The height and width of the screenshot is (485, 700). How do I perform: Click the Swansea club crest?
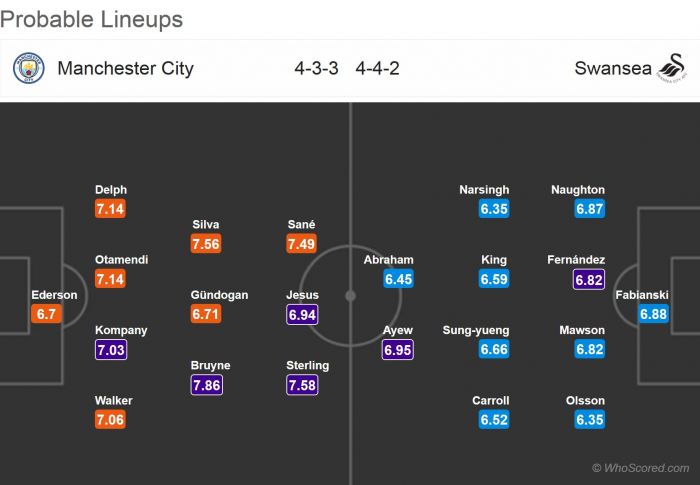(x=667, y=69)
